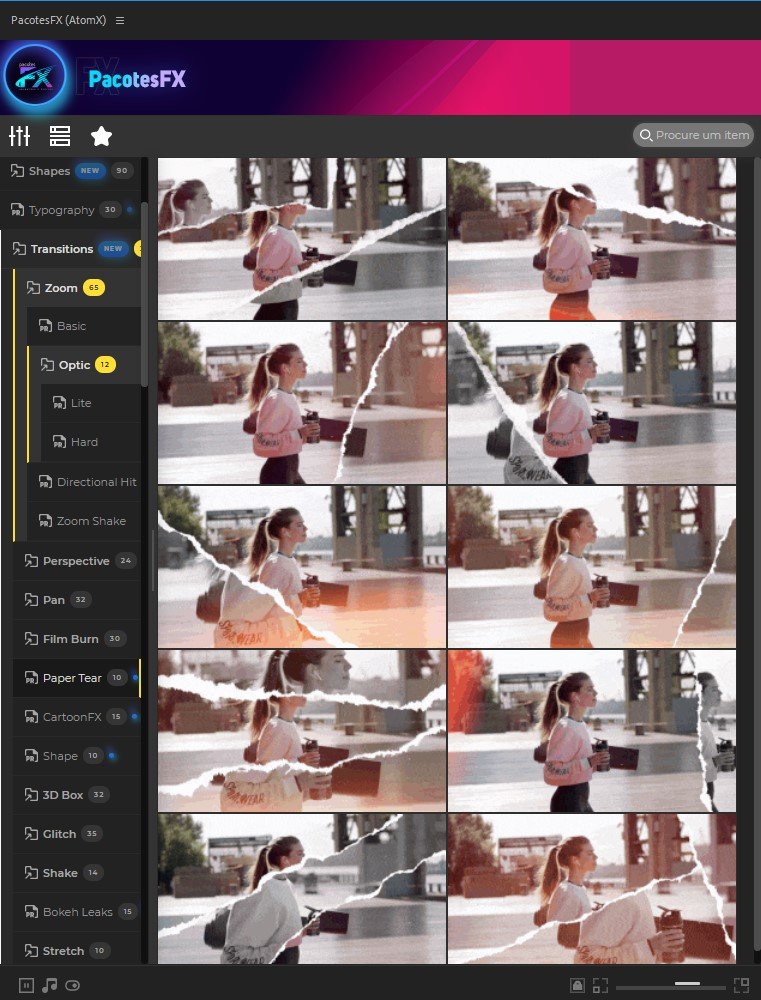This screenshot has height=1000, width=761.
Task: Open the Glitch transitions category
Action: pos(59,834)
